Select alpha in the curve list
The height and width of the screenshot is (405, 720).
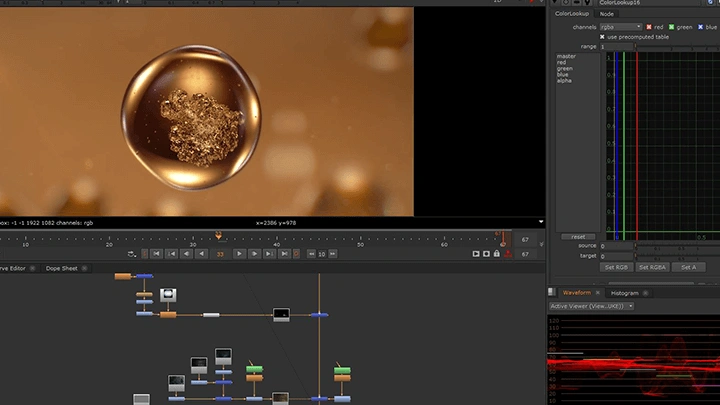(564, 81)
